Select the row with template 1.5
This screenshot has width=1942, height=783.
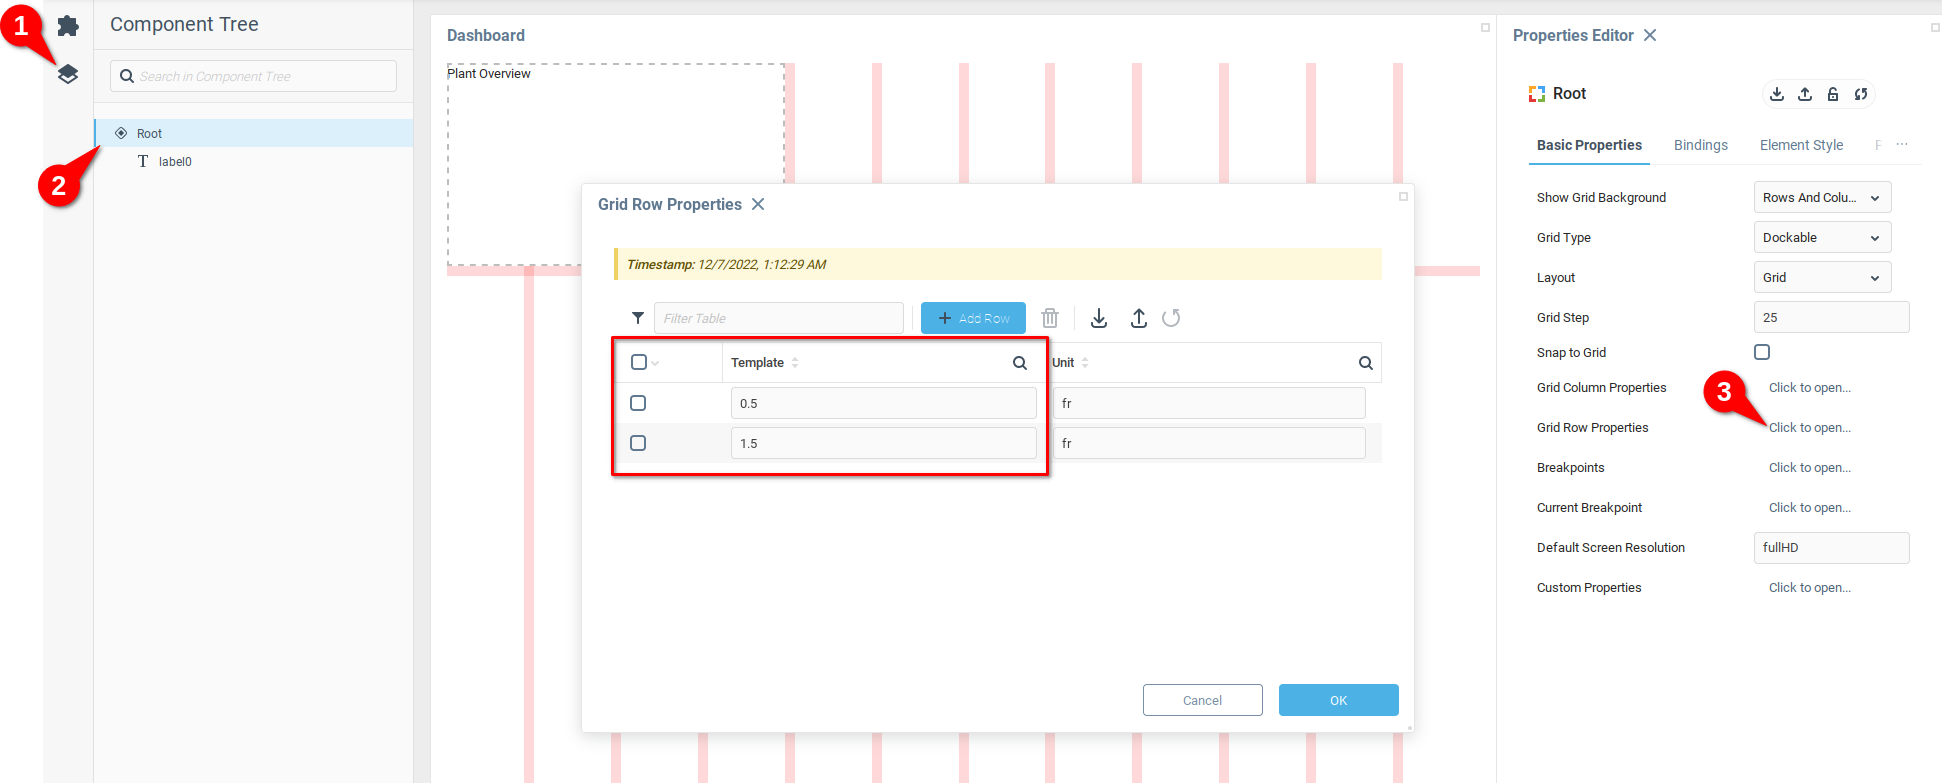638,443
